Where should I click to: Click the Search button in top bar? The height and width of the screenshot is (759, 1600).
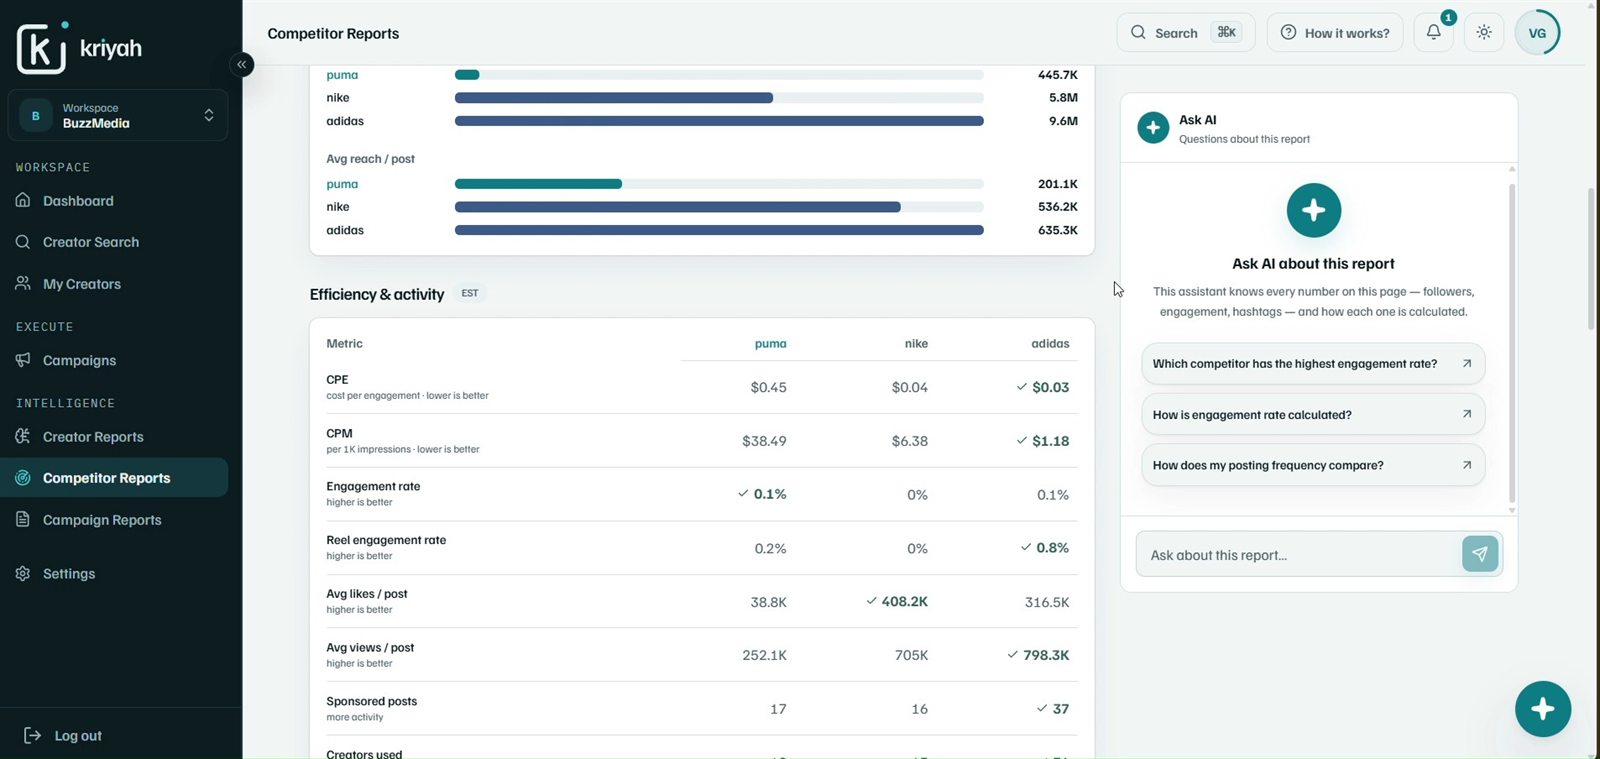(1185, 33)
